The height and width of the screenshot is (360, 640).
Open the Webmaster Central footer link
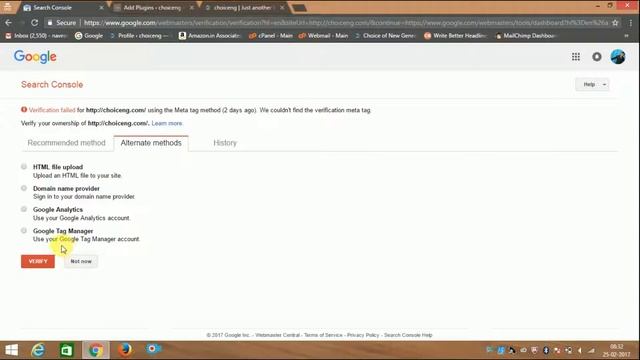277,335
